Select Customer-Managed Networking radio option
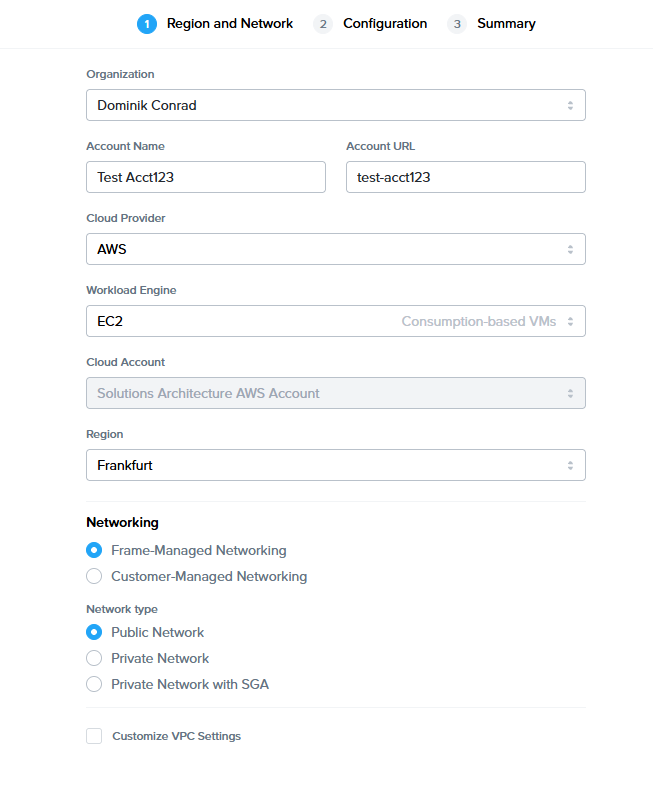The height and width of the screenshot is (803, 653). [x=94, y=576]
